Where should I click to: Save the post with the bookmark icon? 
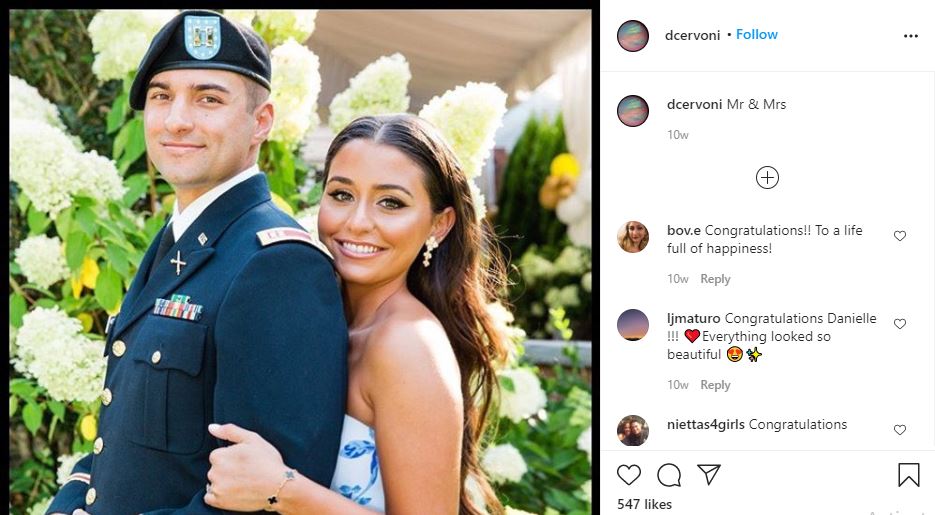909,475
